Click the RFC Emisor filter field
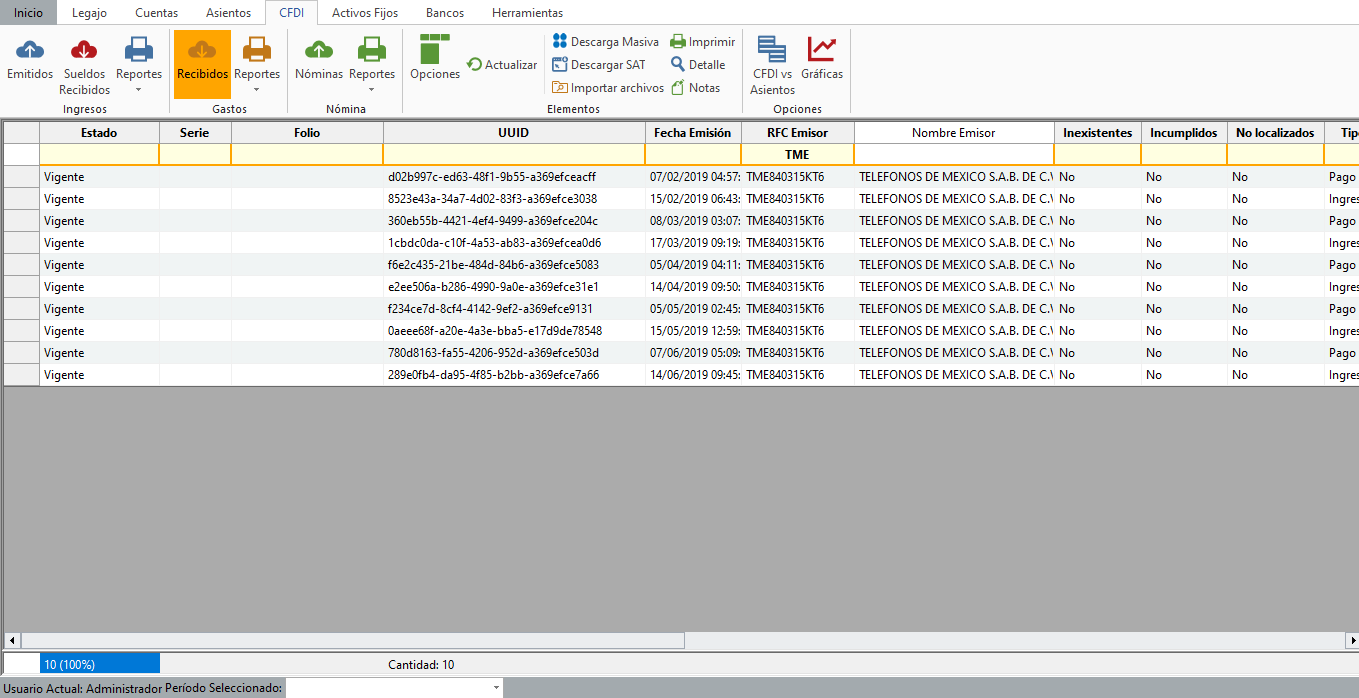The width and height of the screenshot is (1359, 698). 797,155
